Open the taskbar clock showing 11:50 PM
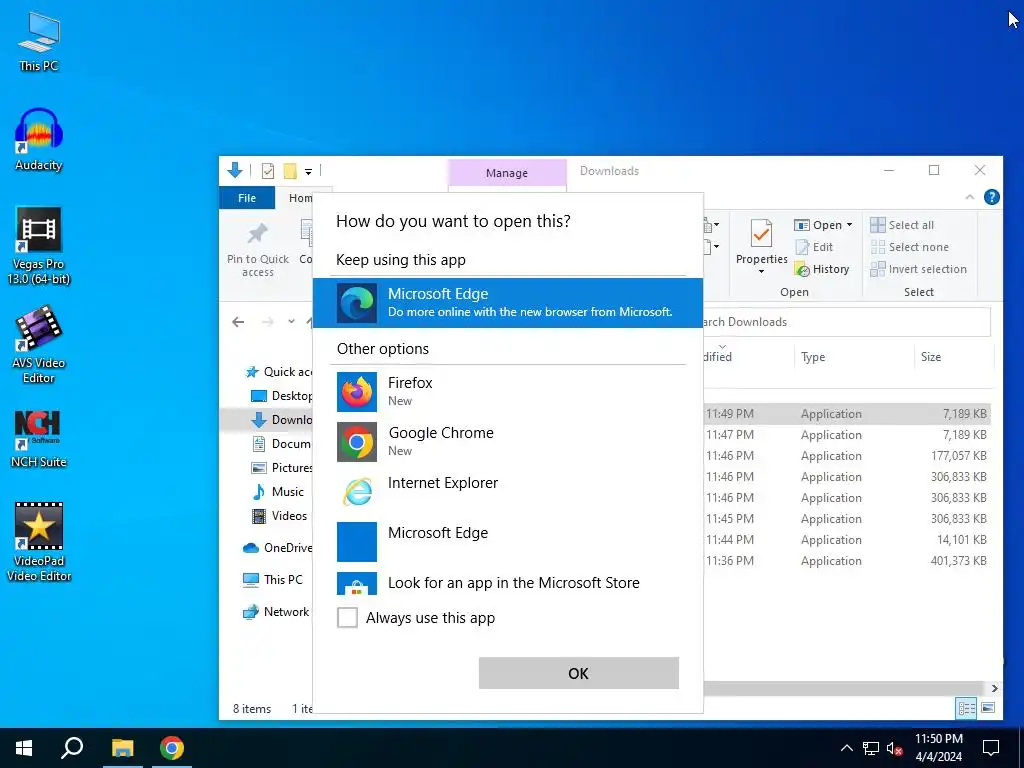 coord(938,748)
